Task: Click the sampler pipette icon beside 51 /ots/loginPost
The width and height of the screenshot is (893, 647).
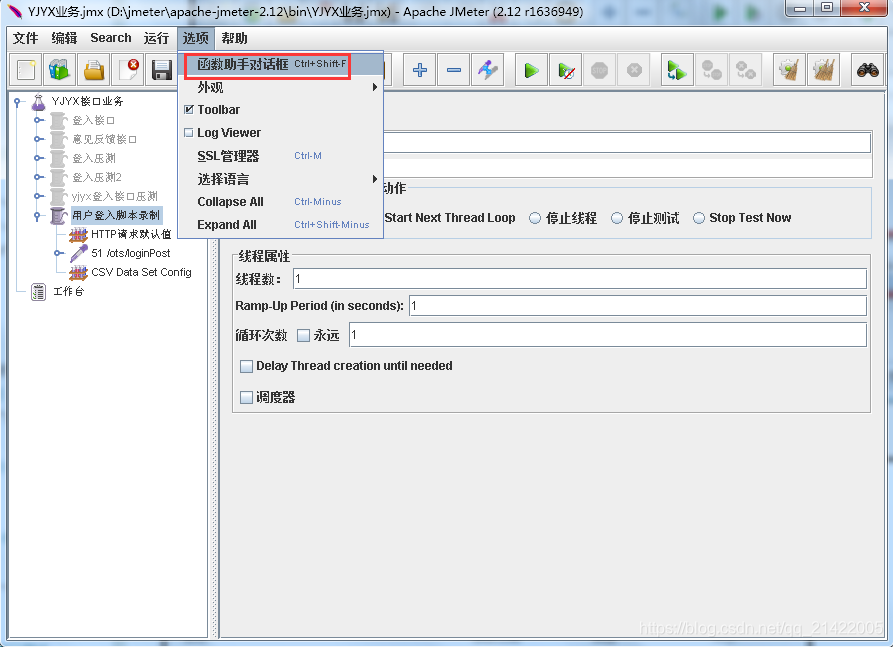Action: click(x=79, y=253)
